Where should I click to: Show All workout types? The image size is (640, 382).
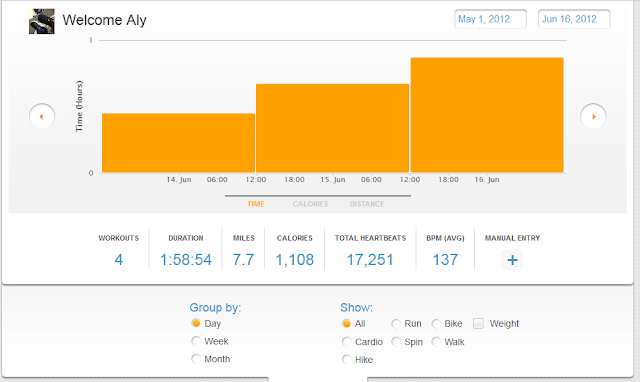tap(347, 324)
